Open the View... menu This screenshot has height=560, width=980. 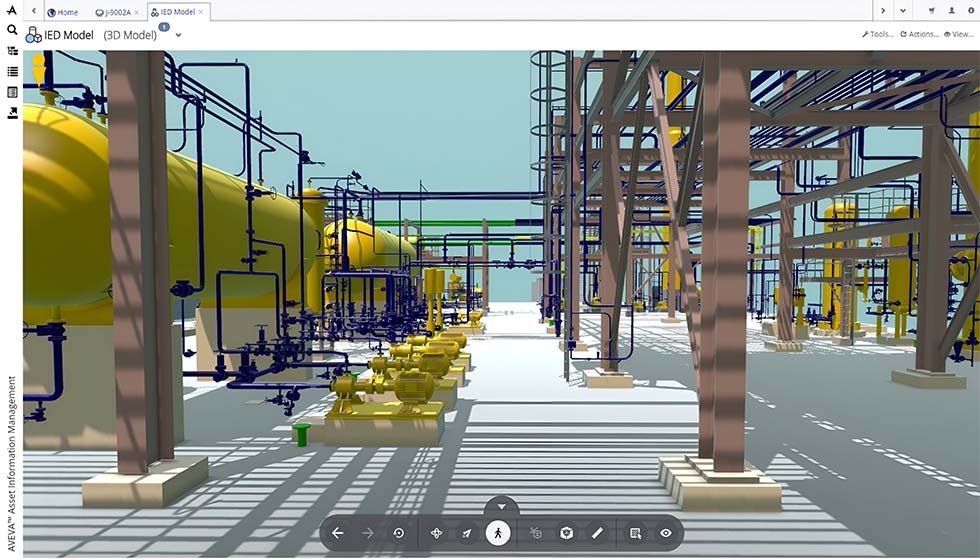coord(958,34)
